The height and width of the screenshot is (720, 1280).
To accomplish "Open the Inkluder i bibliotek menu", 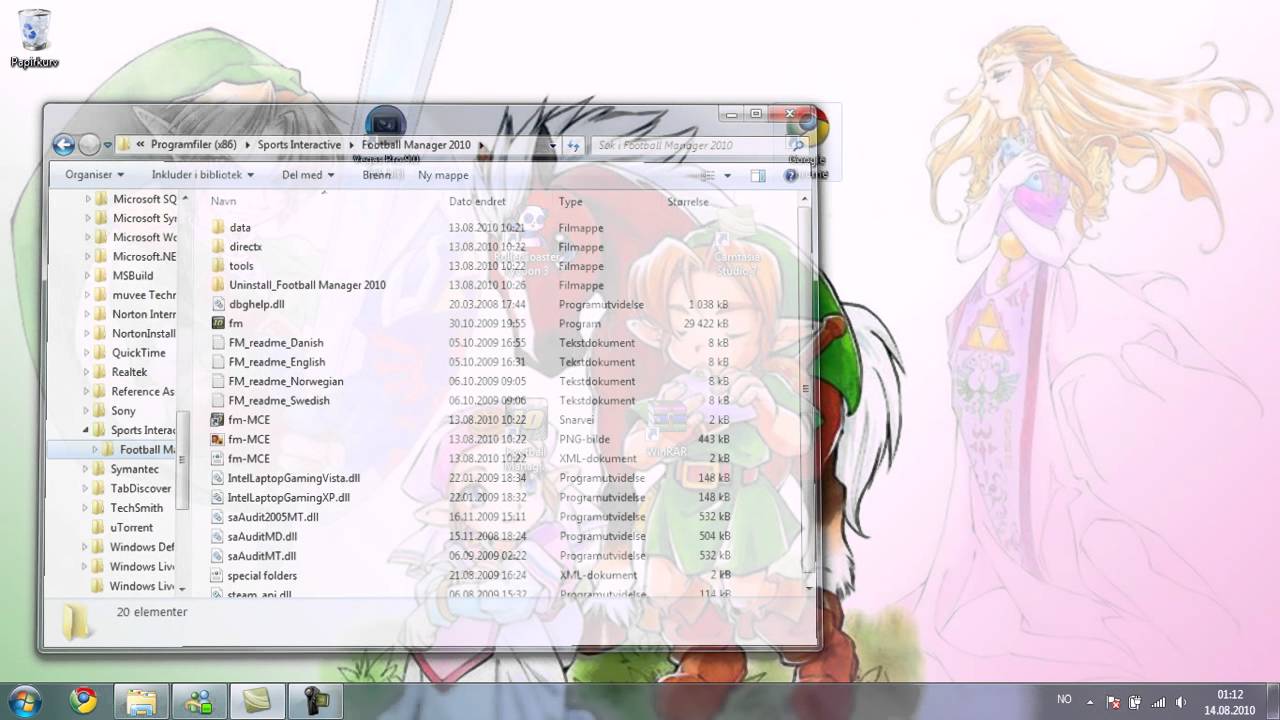I will [x=203, y=175].
